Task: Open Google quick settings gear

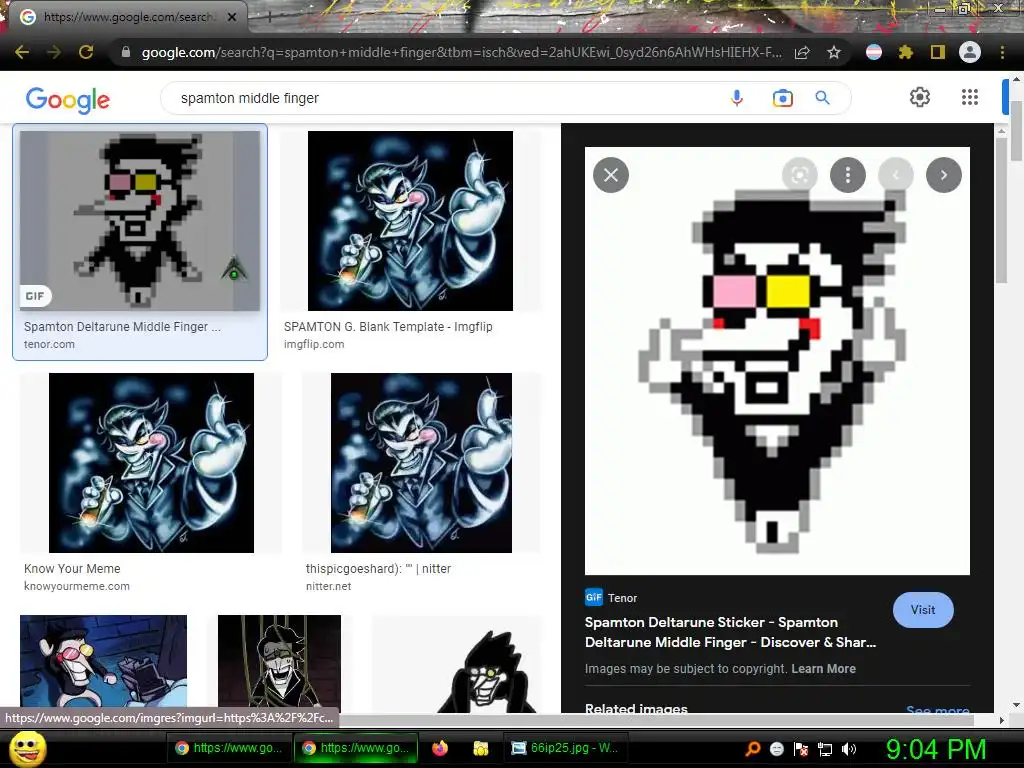Action: tap(920, 97)
